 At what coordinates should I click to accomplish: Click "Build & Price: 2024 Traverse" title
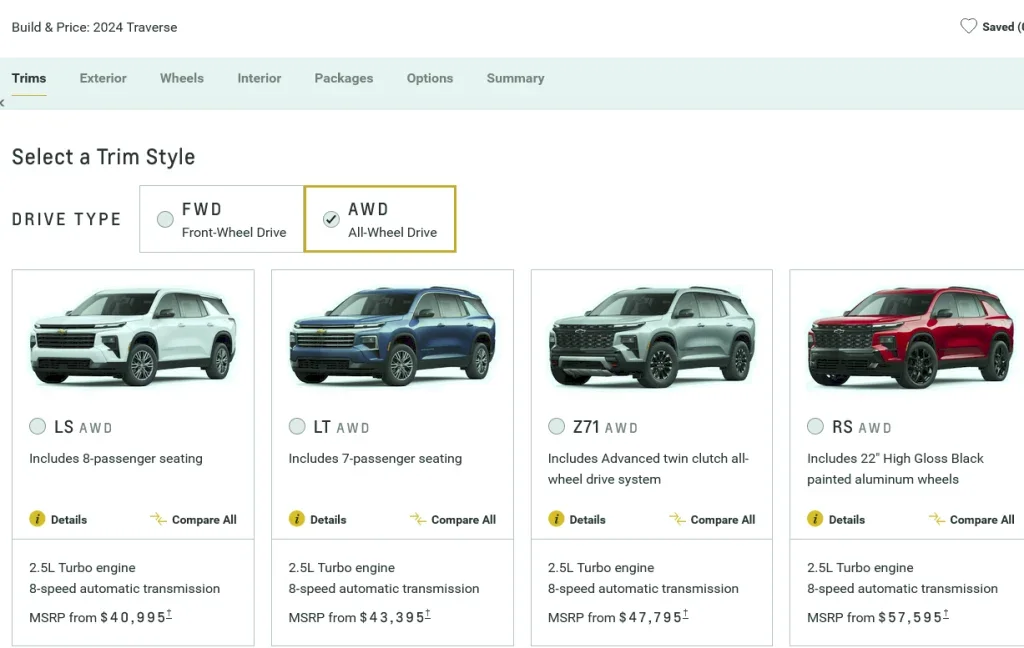point(94,27)
